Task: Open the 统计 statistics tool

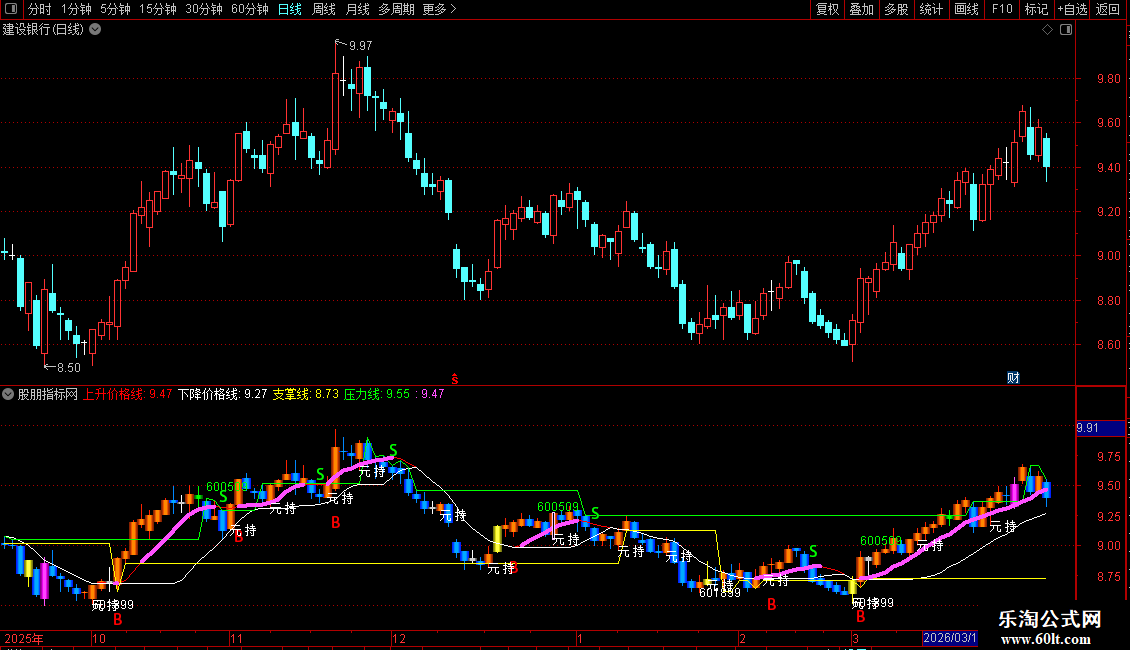Action: coord(931,9)
